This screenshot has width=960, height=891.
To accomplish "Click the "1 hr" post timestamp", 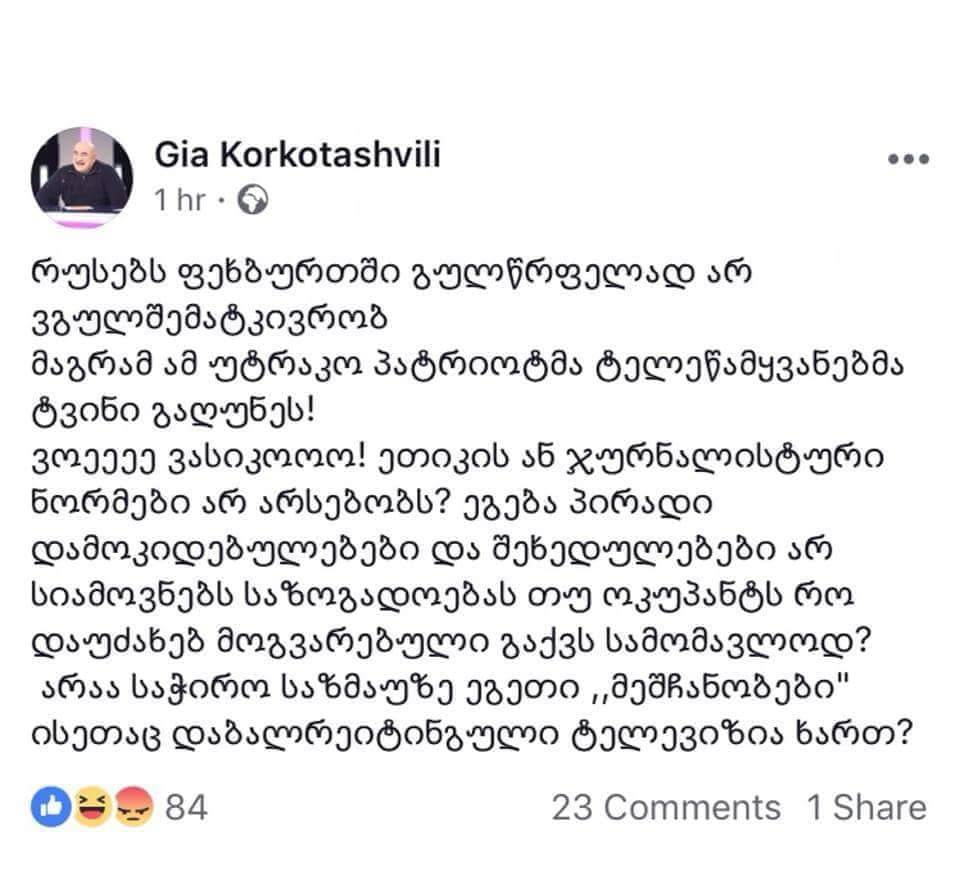I will [x=179, y=201].
